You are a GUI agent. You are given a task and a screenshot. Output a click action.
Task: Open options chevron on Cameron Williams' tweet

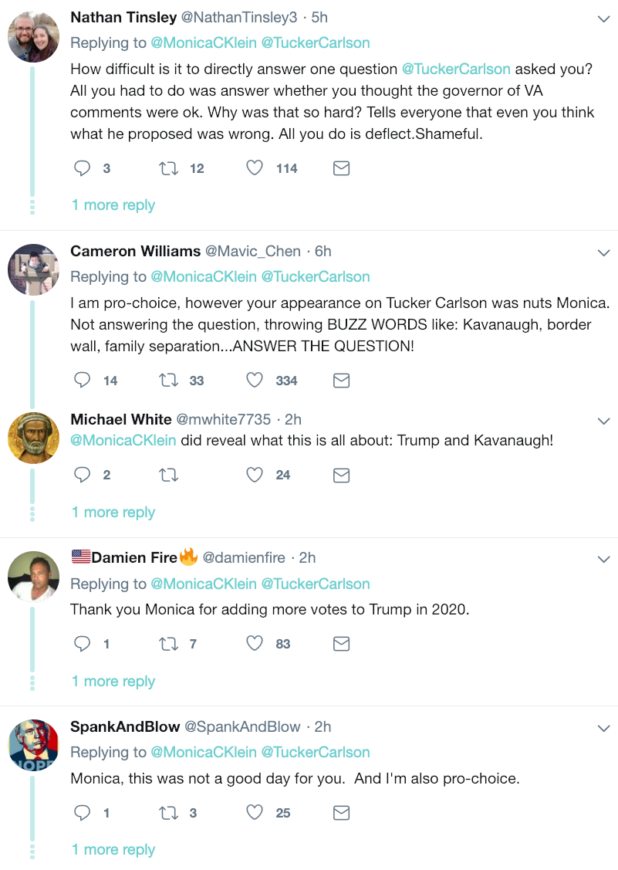coord(603,253)
